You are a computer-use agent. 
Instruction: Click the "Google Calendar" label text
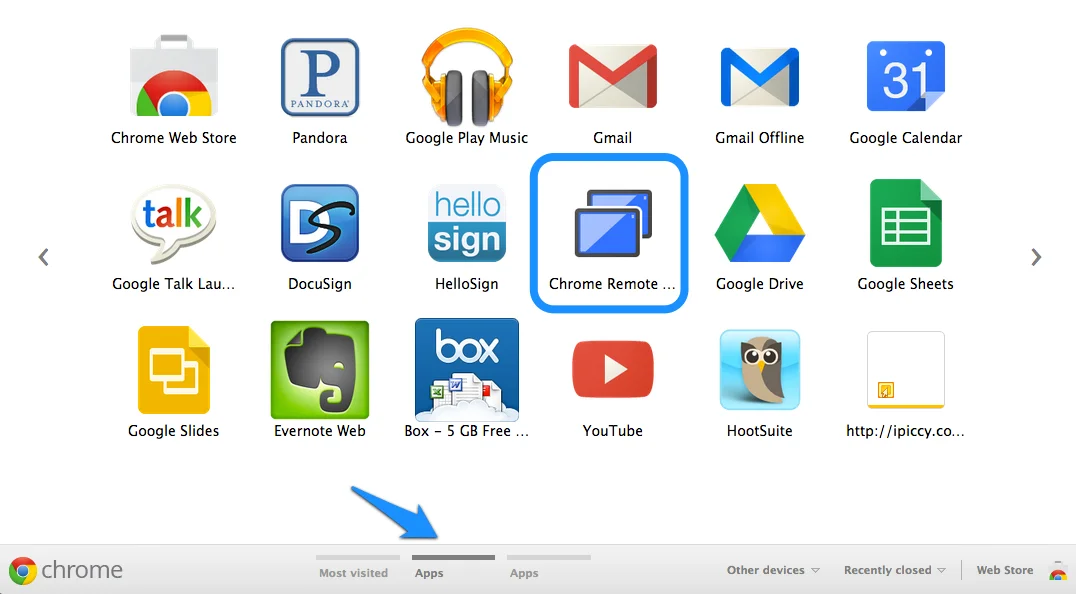(906, 138)
